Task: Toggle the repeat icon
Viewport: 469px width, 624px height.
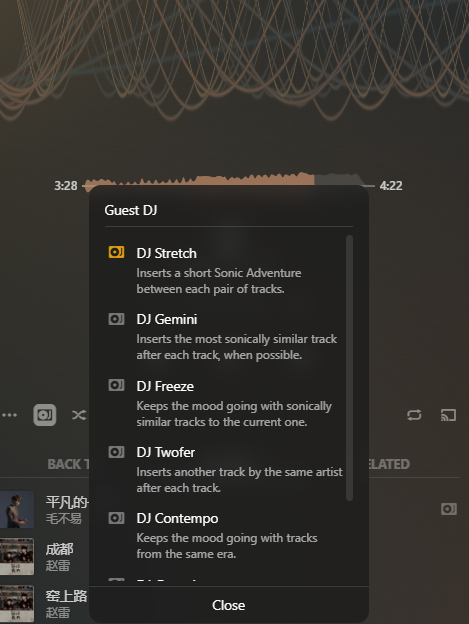Action: point(414,415)
